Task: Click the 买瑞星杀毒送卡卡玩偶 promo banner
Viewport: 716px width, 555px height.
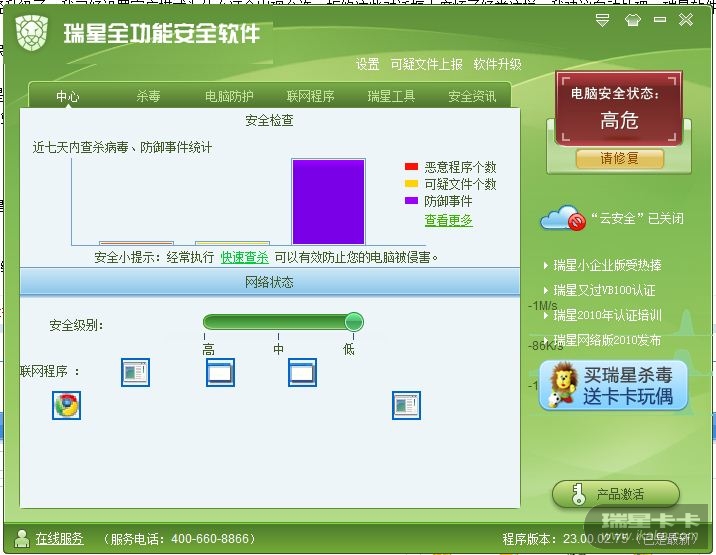Action: coord(613,385)
